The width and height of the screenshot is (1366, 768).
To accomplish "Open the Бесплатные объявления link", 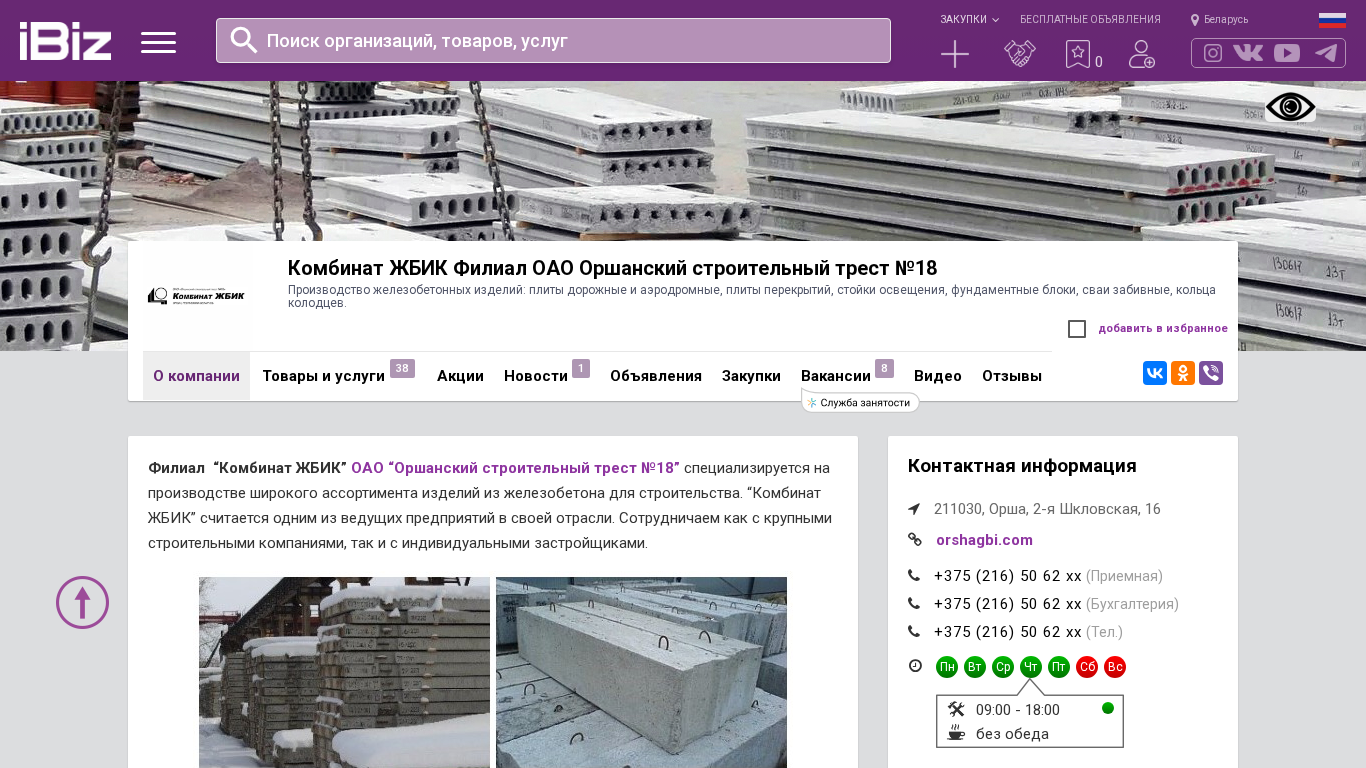I will (x=1090, y=20).
